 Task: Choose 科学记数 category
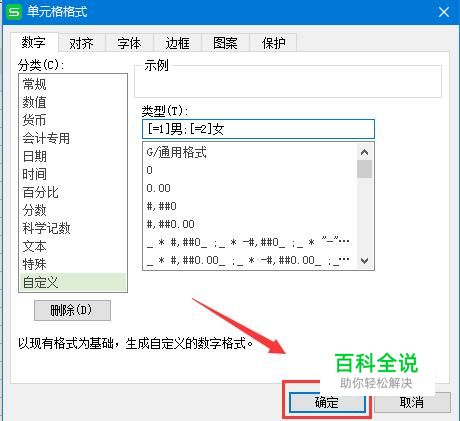click(73, 228)
